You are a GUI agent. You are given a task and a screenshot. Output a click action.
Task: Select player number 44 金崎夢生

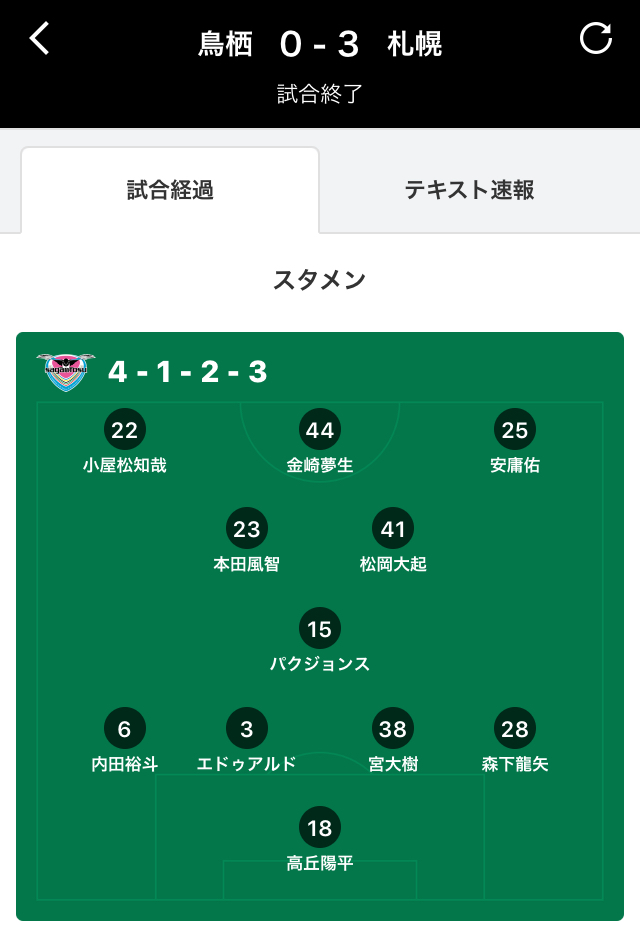(320, 442)
